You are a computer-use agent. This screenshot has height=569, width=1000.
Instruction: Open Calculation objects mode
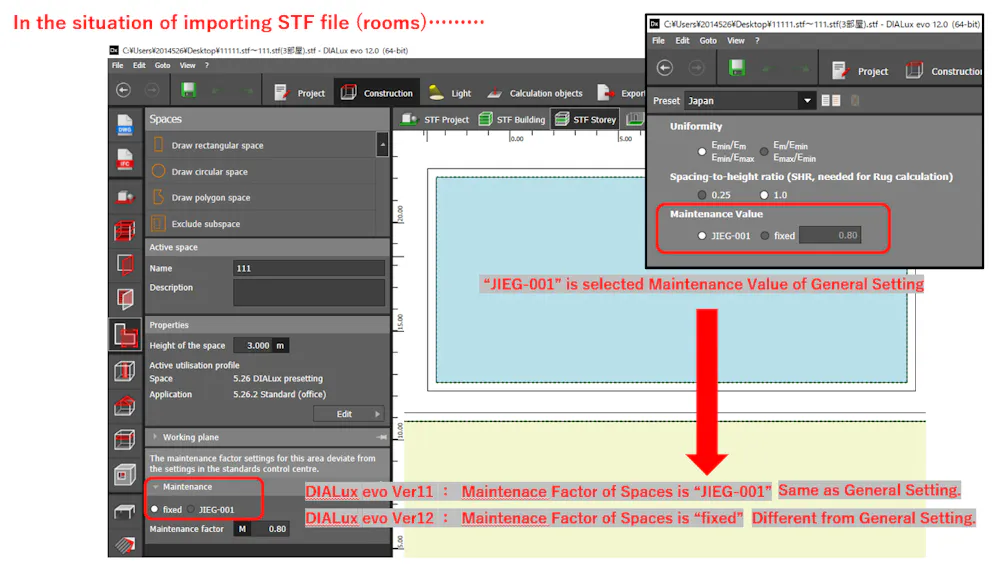(534, 93)
